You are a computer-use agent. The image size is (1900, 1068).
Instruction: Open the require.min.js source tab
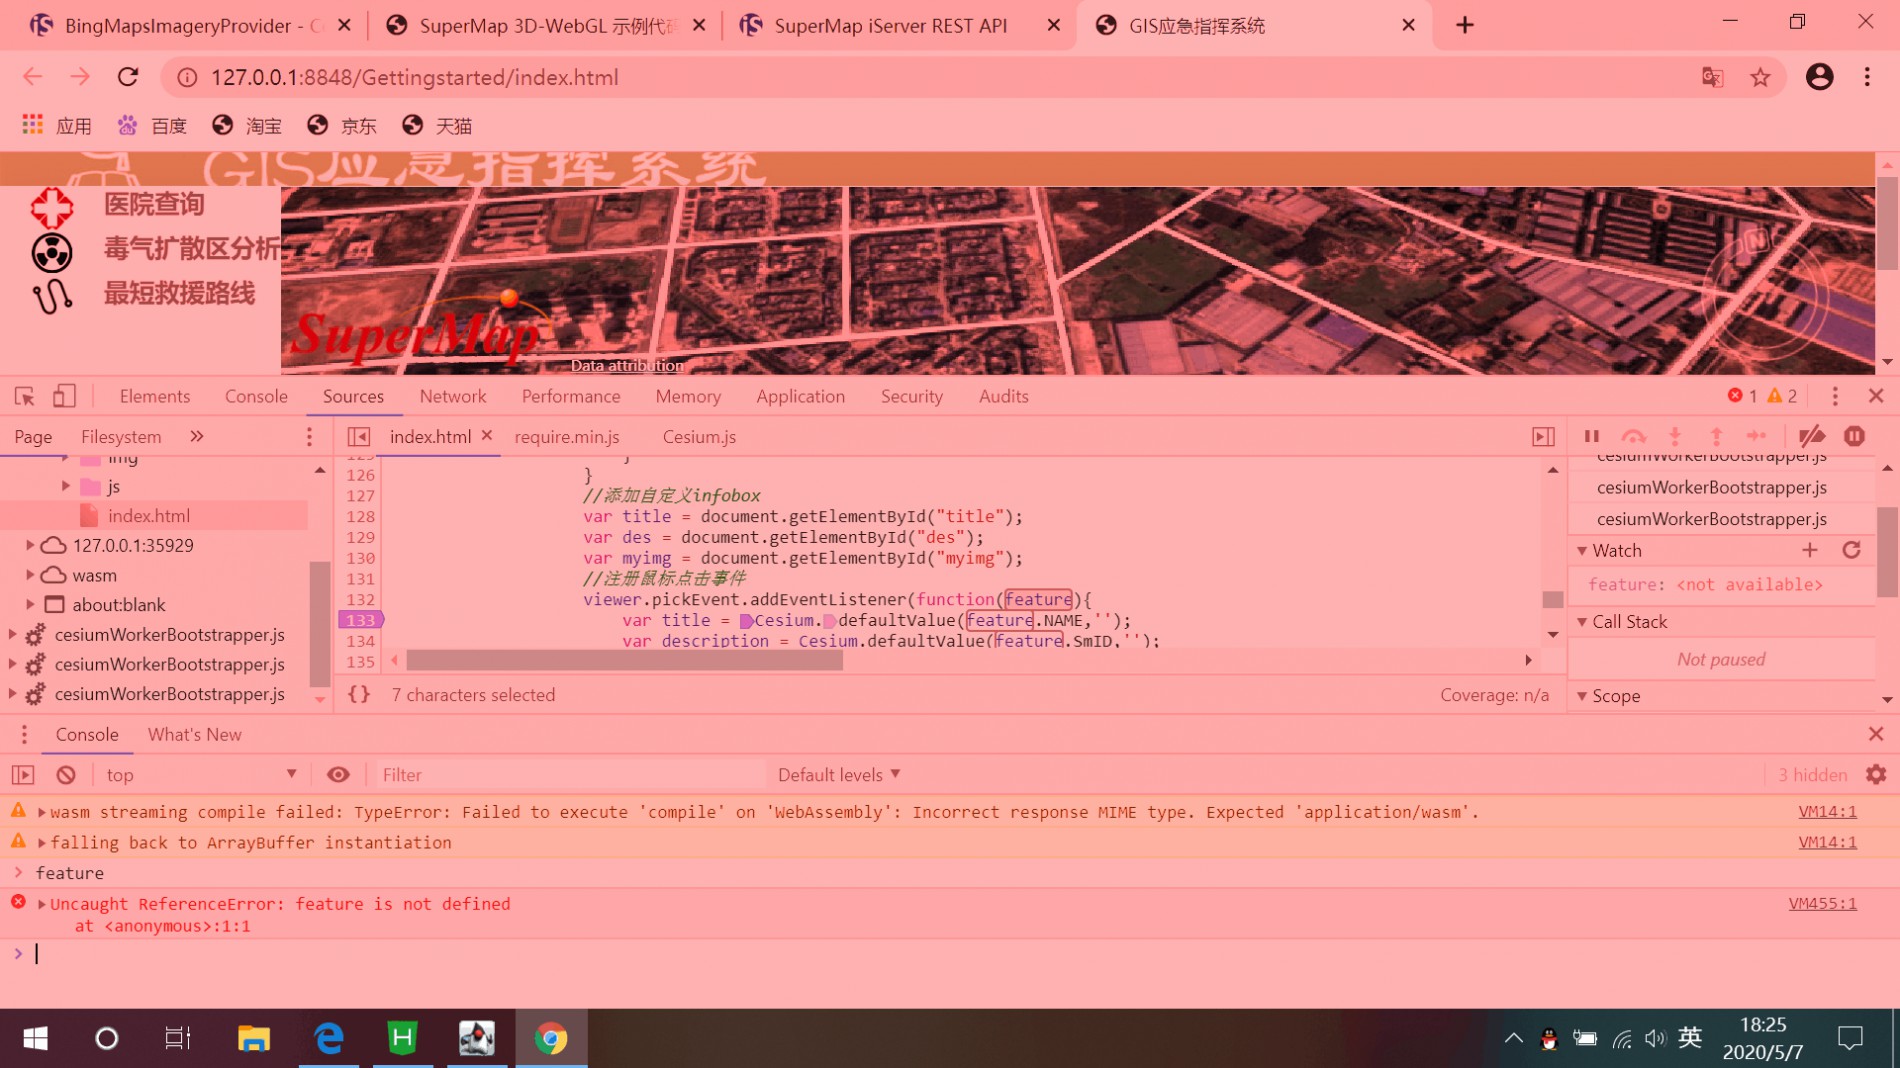pyautogui.click(x=567, y=437)
